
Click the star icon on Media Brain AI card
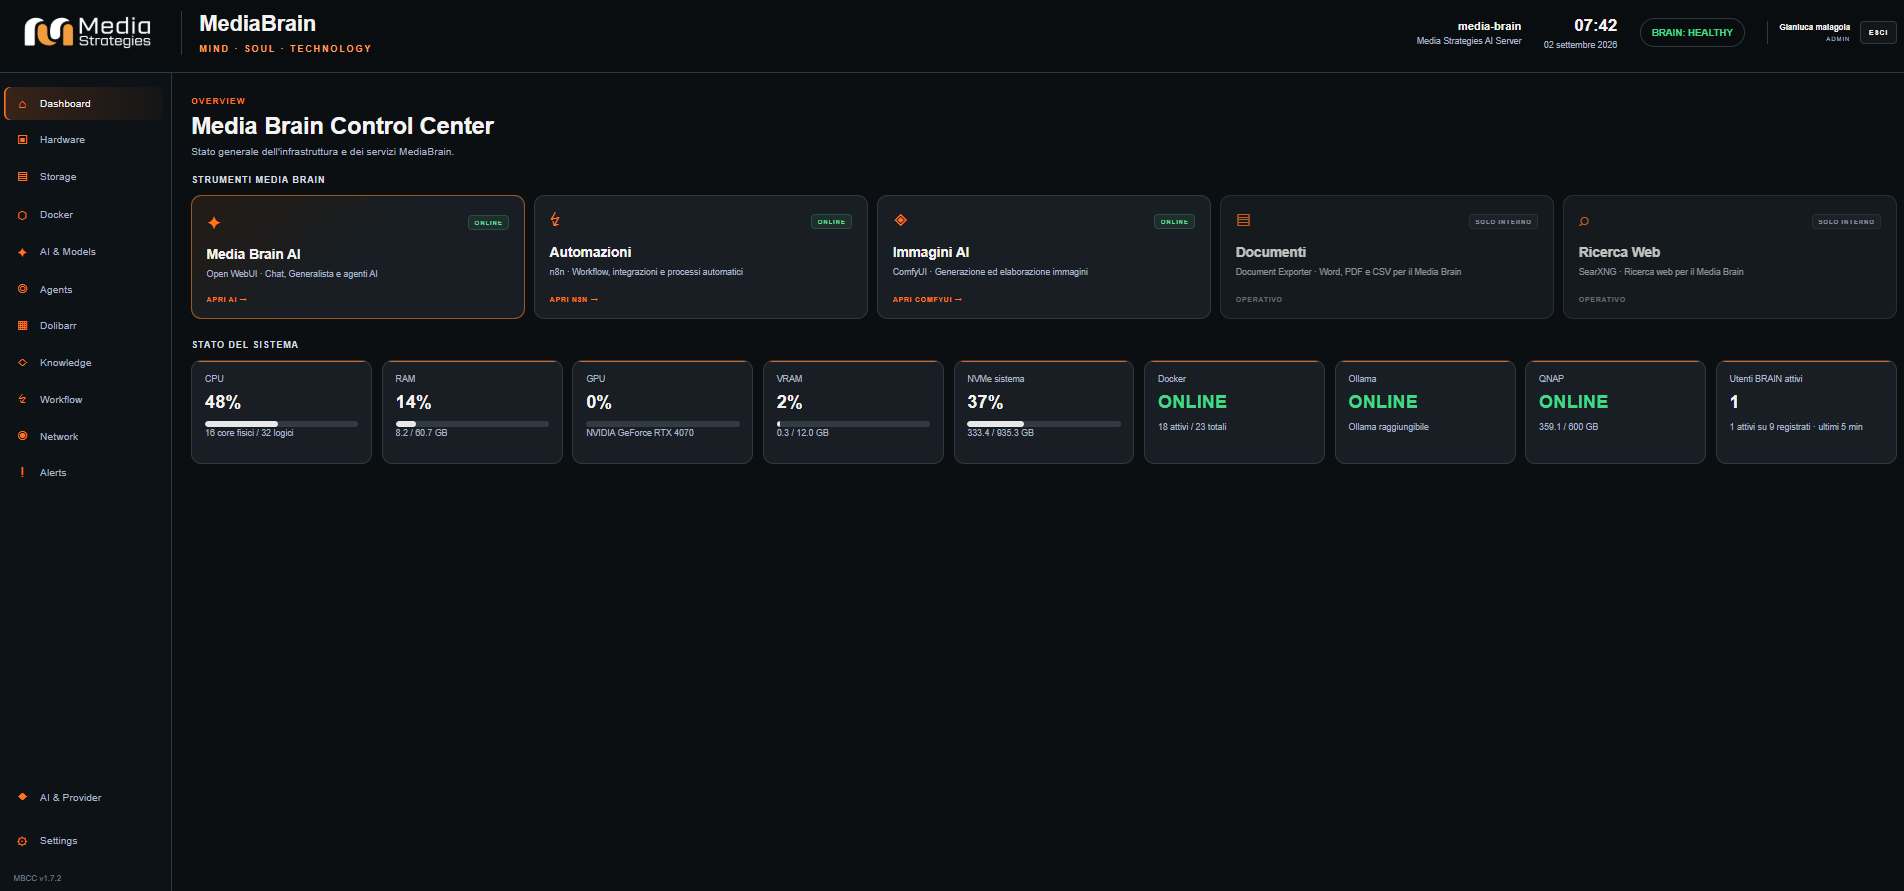point(214,223)
